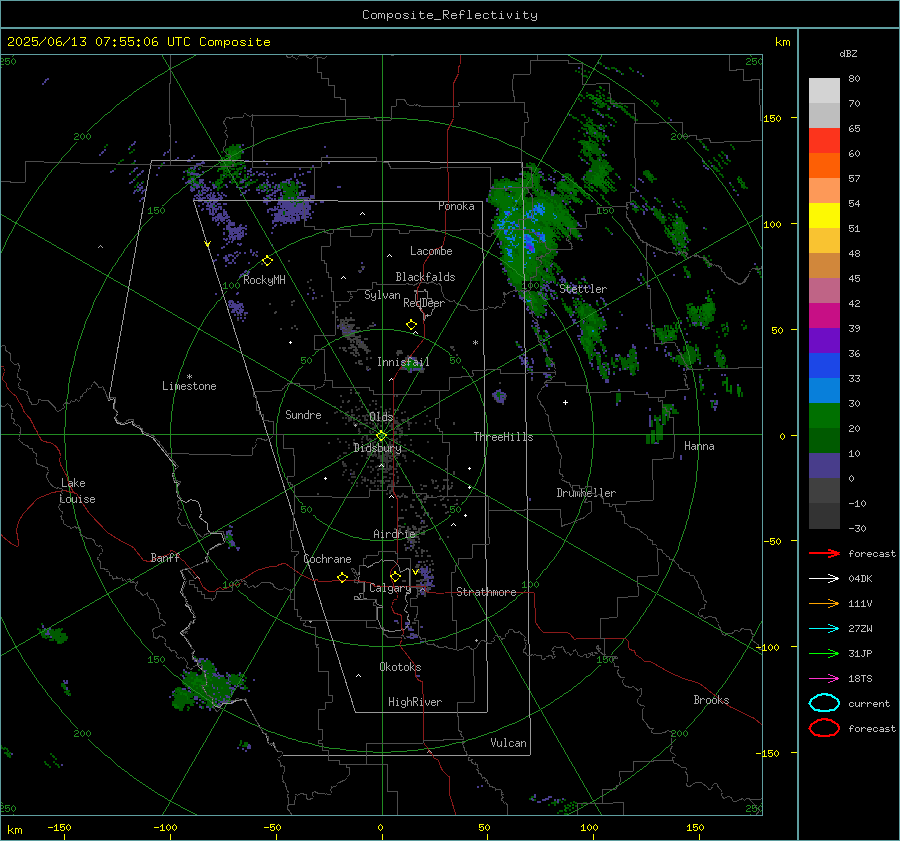The image size is (900, 841).
Task: Click the Drumheller city label
Action: point(586,493)
